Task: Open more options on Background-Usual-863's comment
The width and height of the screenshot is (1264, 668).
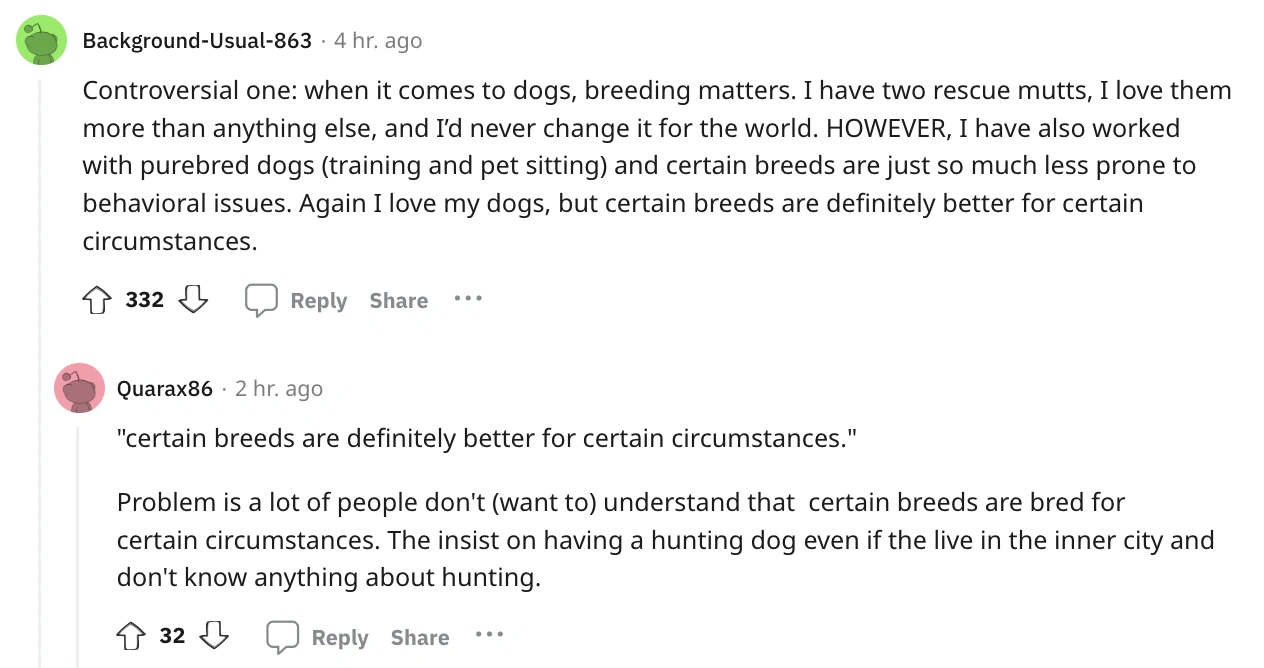Action: coord(467,299)
